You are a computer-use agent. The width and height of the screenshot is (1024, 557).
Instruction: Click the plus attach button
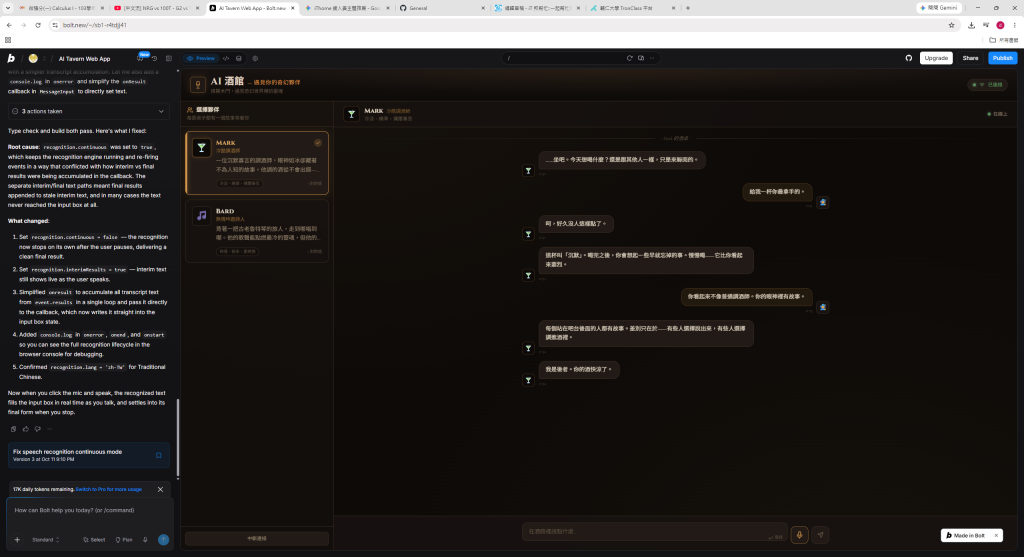point(17,540)
